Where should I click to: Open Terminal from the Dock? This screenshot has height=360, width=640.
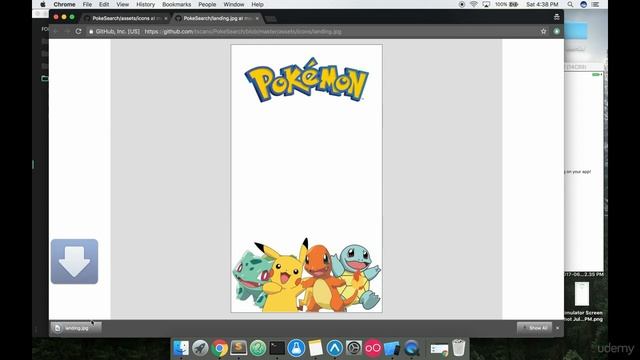(277, 348)
